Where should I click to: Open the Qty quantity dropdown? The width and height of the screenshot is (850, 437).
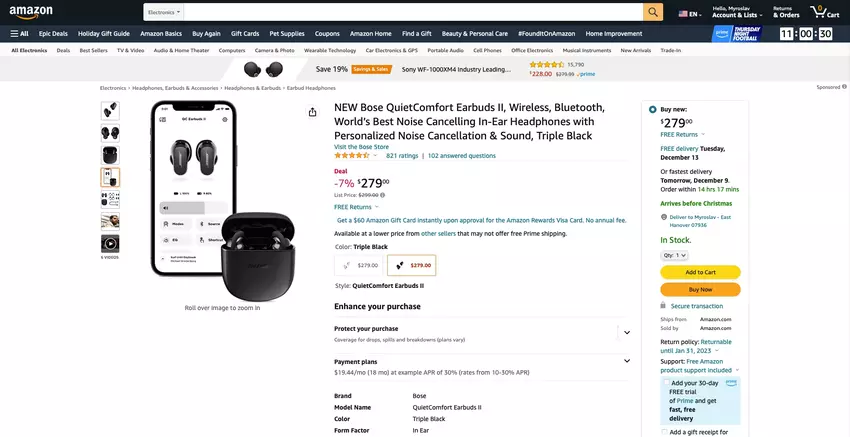(676, 255)
